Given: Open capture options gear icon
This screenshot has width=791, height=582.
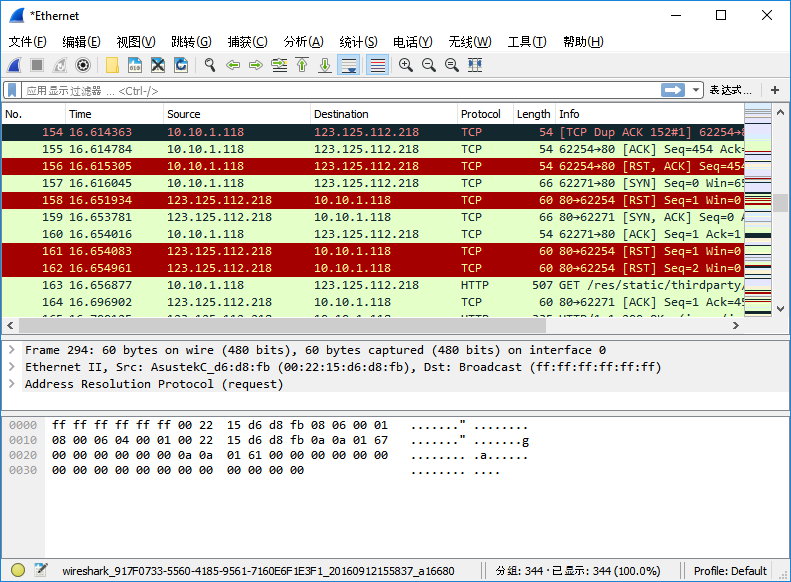Looking at the screenshot, I should click(x=83, y=65).
